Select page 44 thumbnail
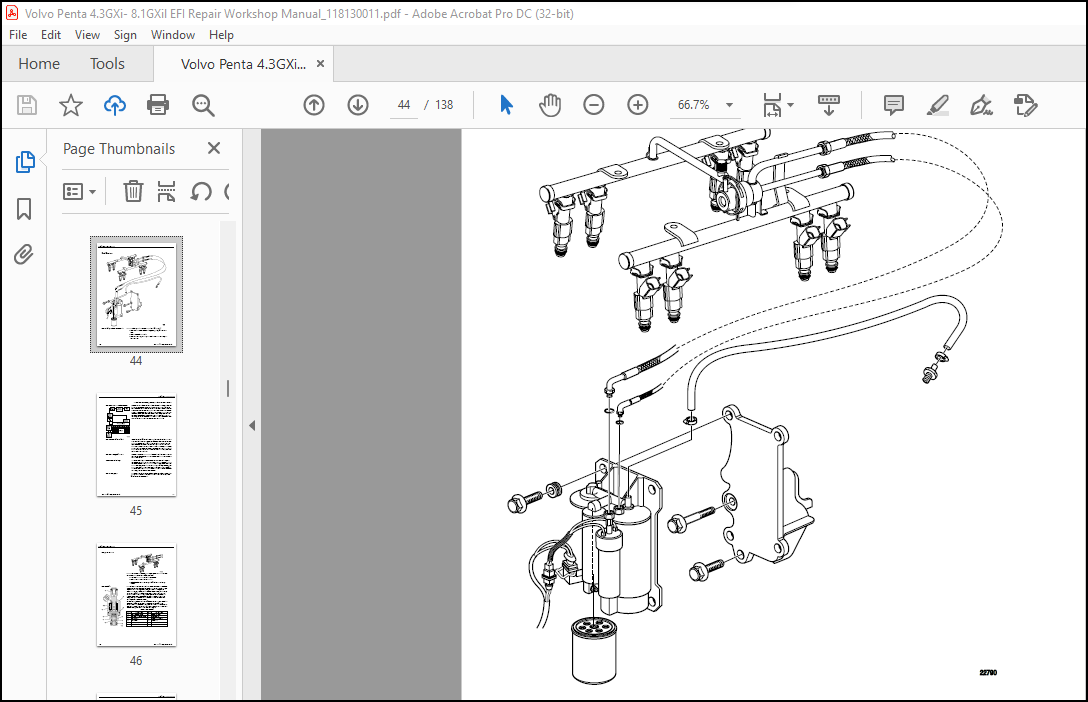Viewport: 1088px width, 702px height. [x=136, y=294]
